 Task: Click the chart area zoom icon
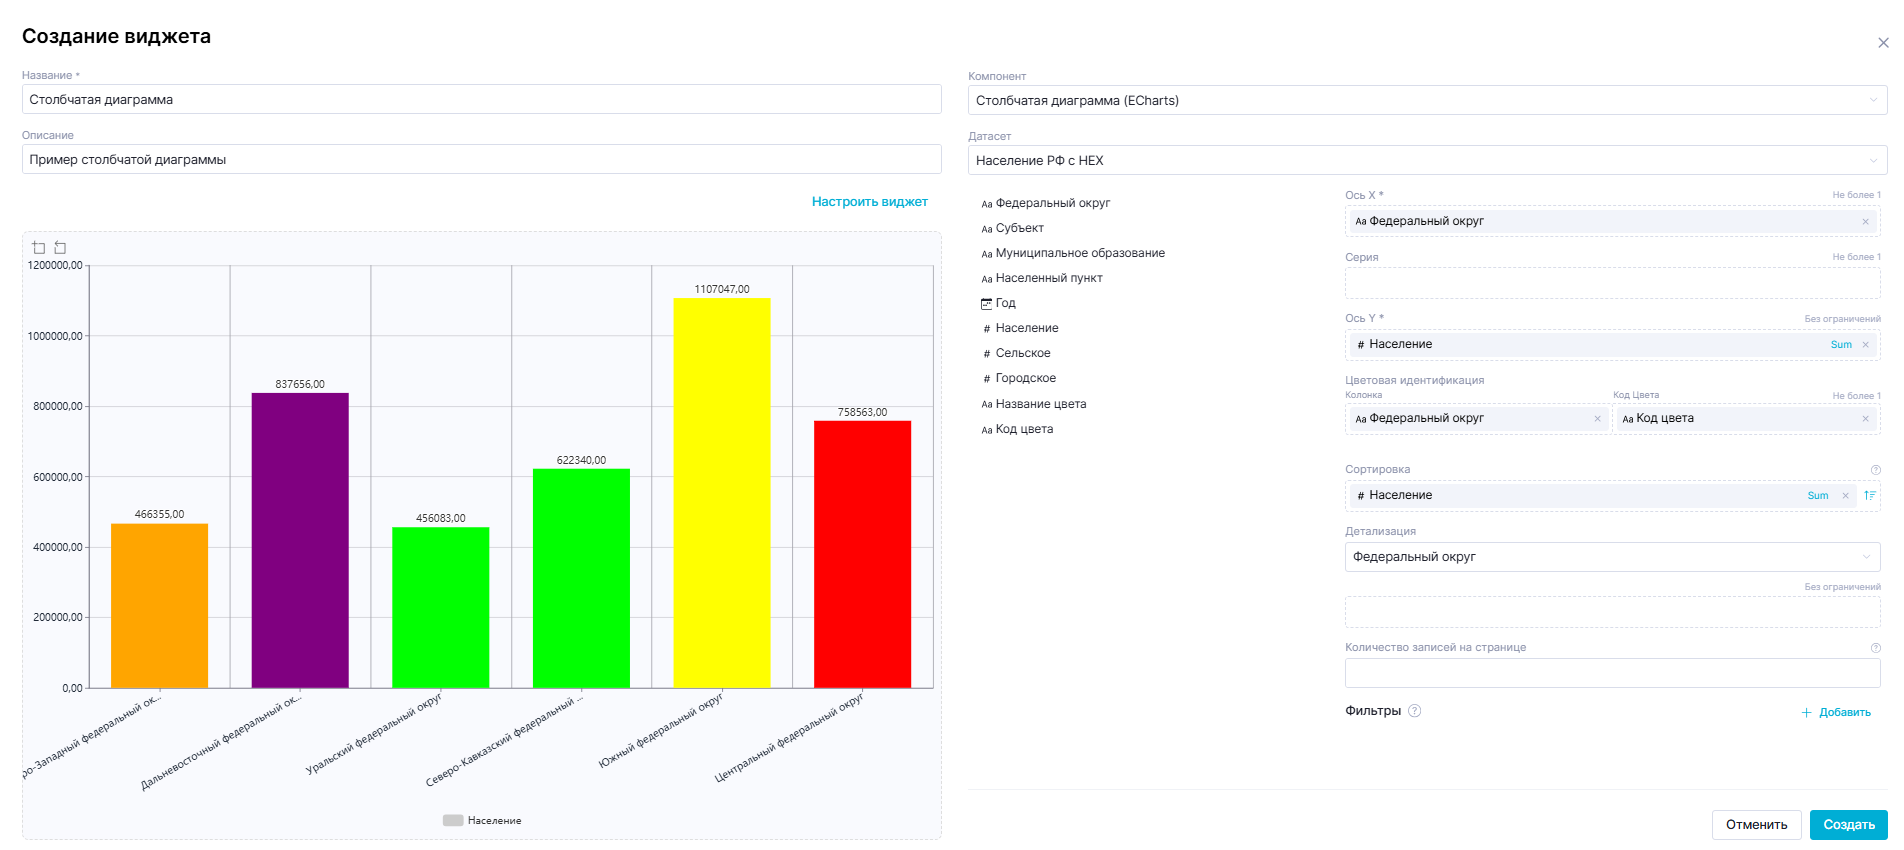pyautogui.click(x=39, y=247)
